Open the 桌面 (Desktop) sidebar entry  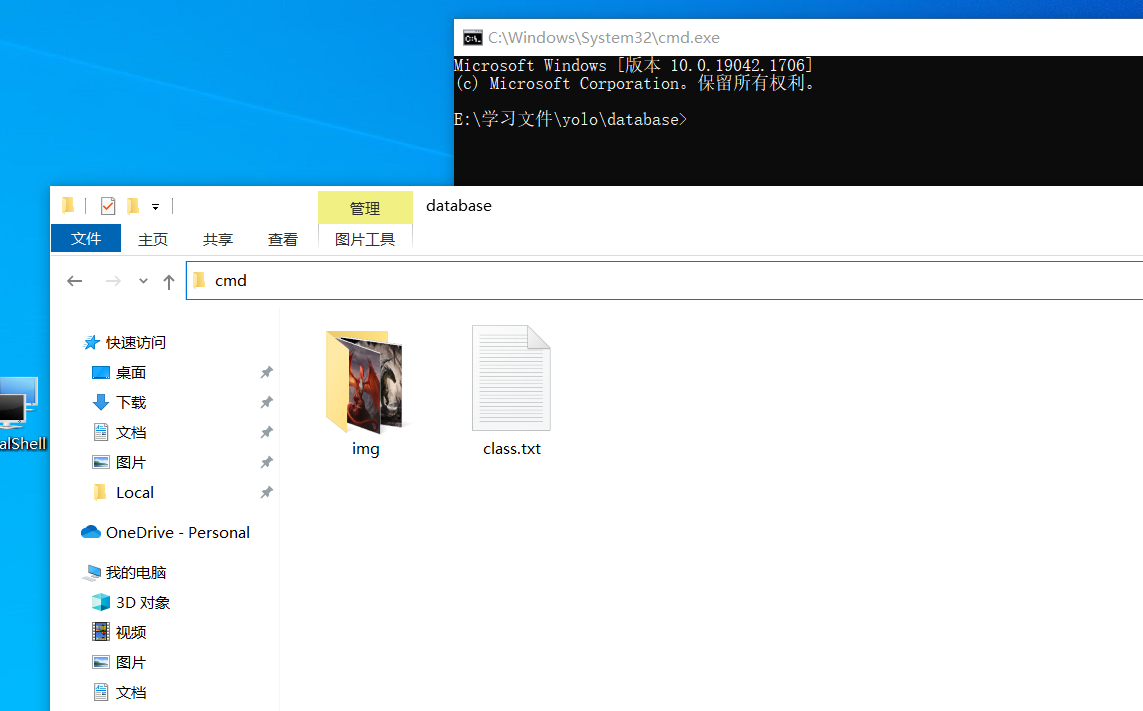coord(130,372)
